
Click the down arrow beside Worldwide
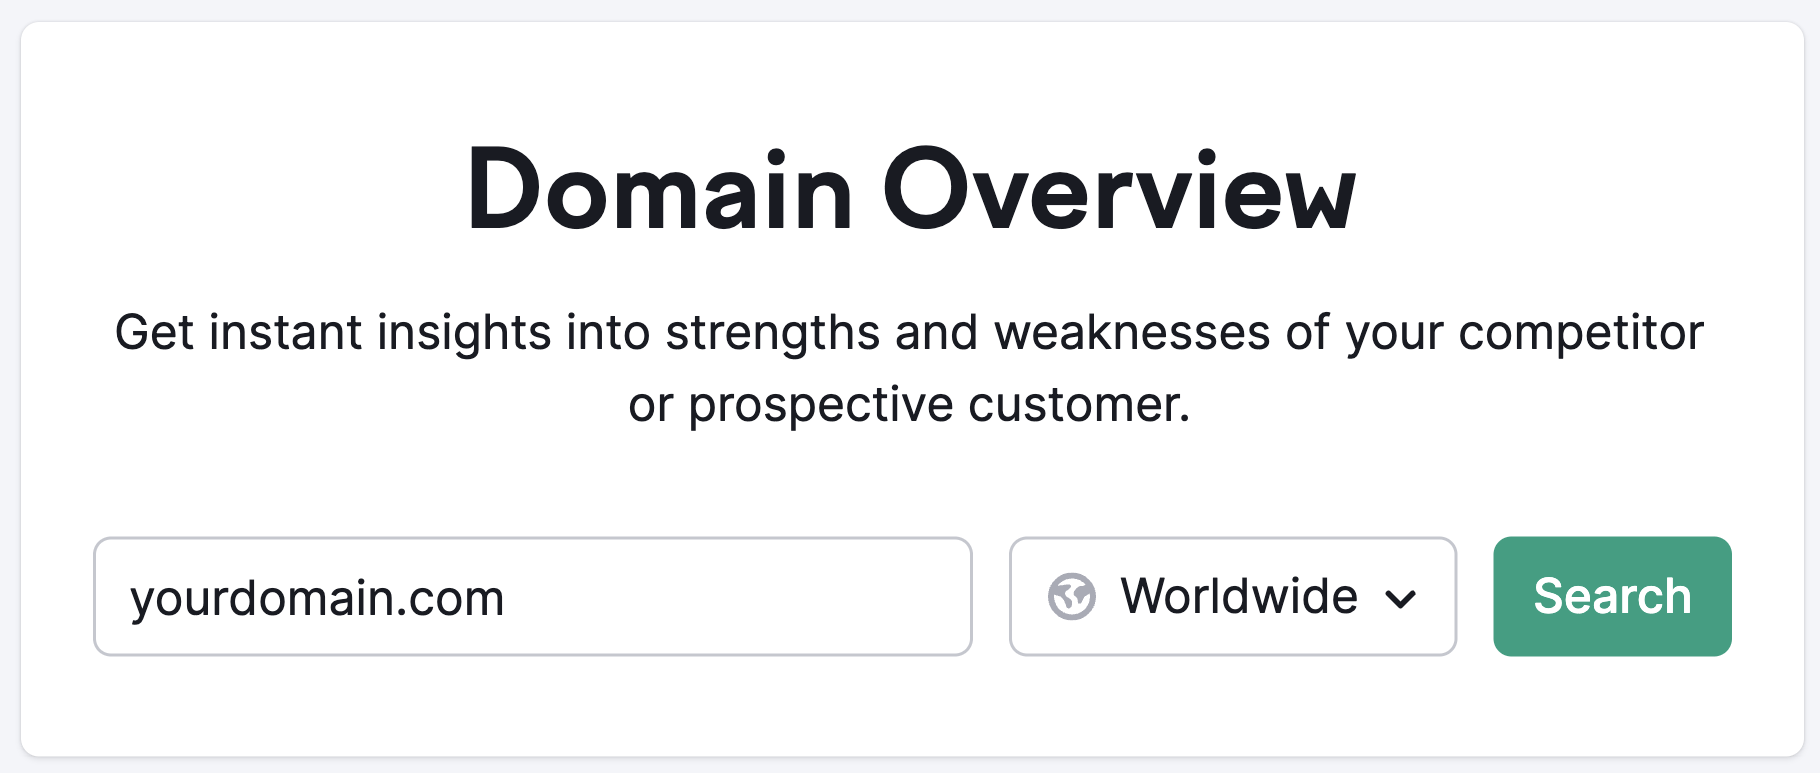click(x=1400, y=599)
